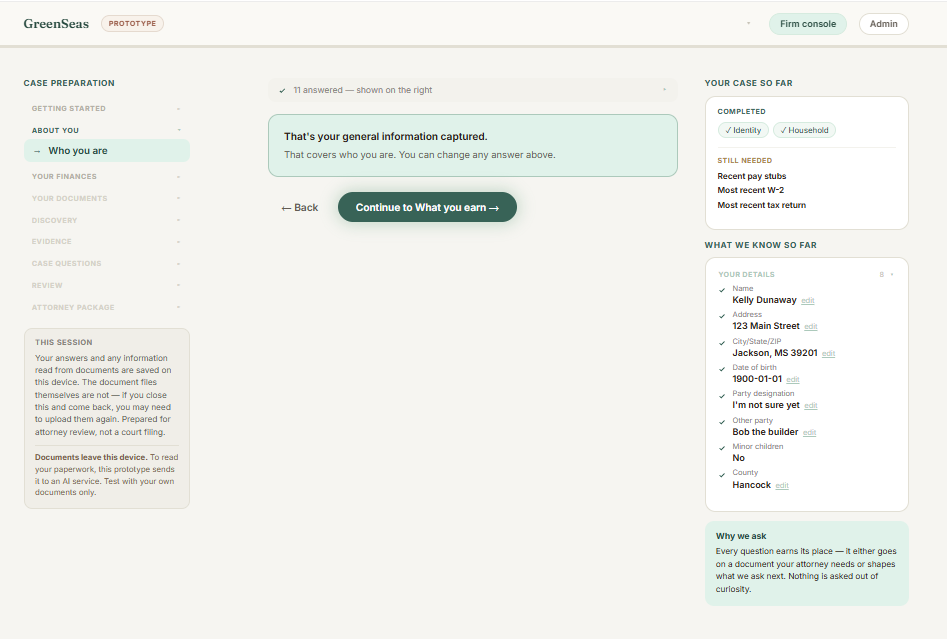947x639 pixels.
Task: Expand the Getting Started section
Action: click(x=107, y=109)
